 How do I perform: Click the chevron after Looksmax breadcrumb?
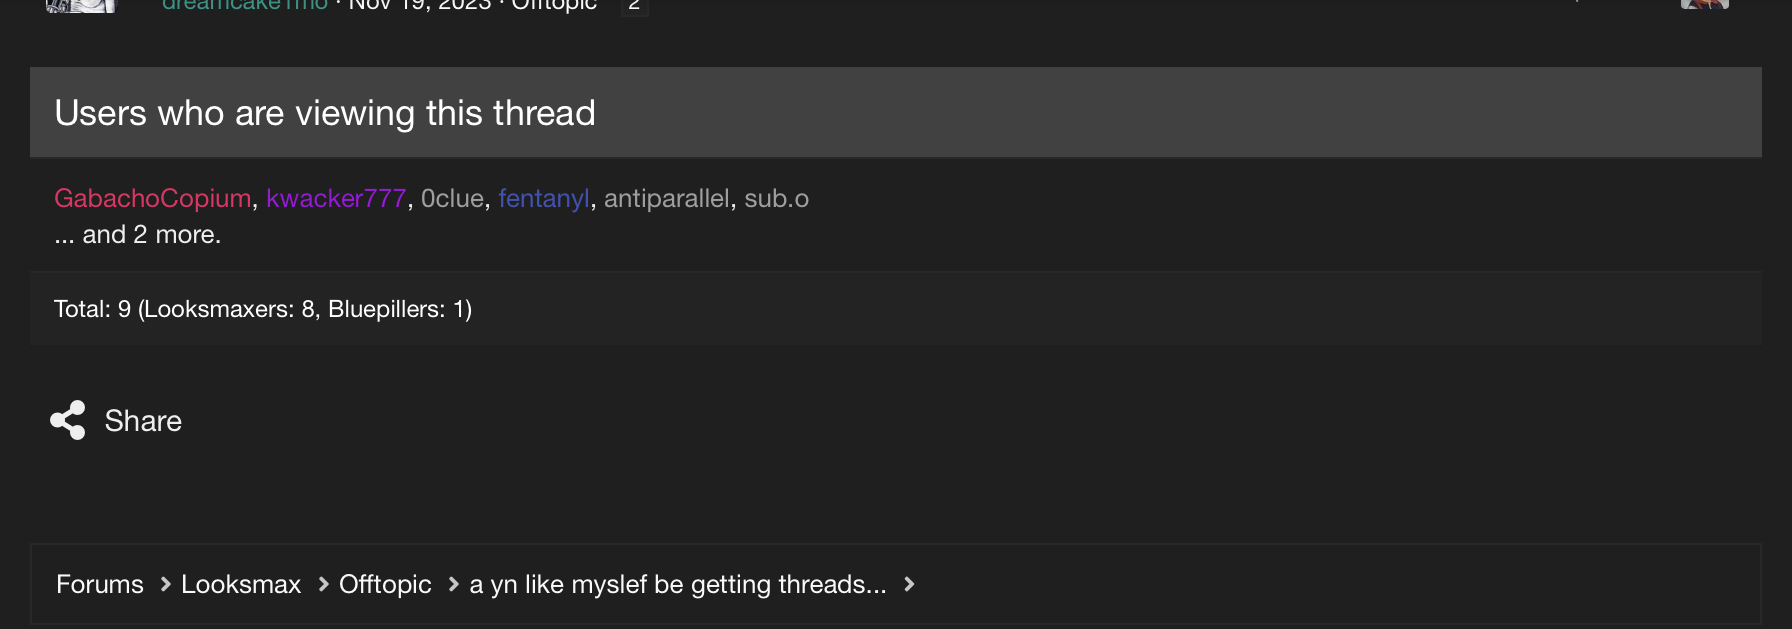323,584
